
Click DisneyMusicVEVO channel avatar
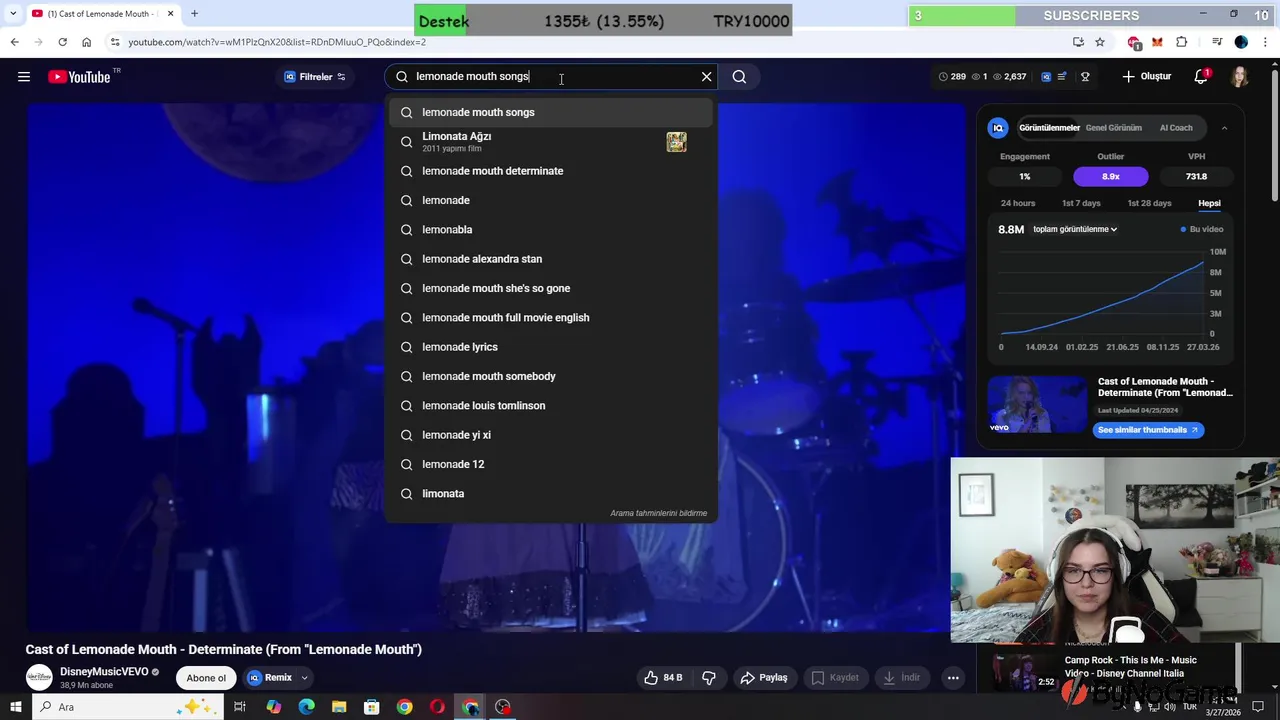pos(39,678)
